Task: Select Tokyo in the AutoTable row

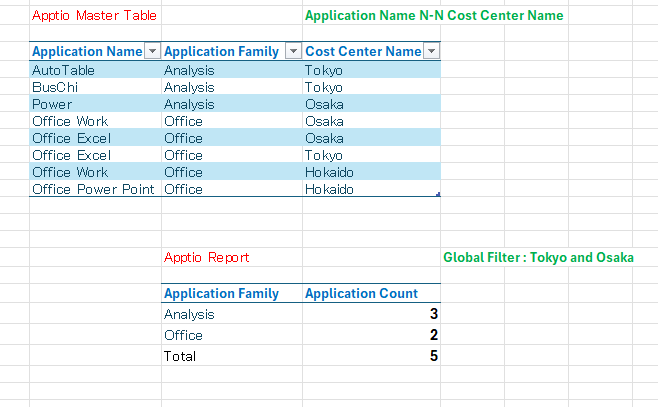Action: [x=323, y=70]
